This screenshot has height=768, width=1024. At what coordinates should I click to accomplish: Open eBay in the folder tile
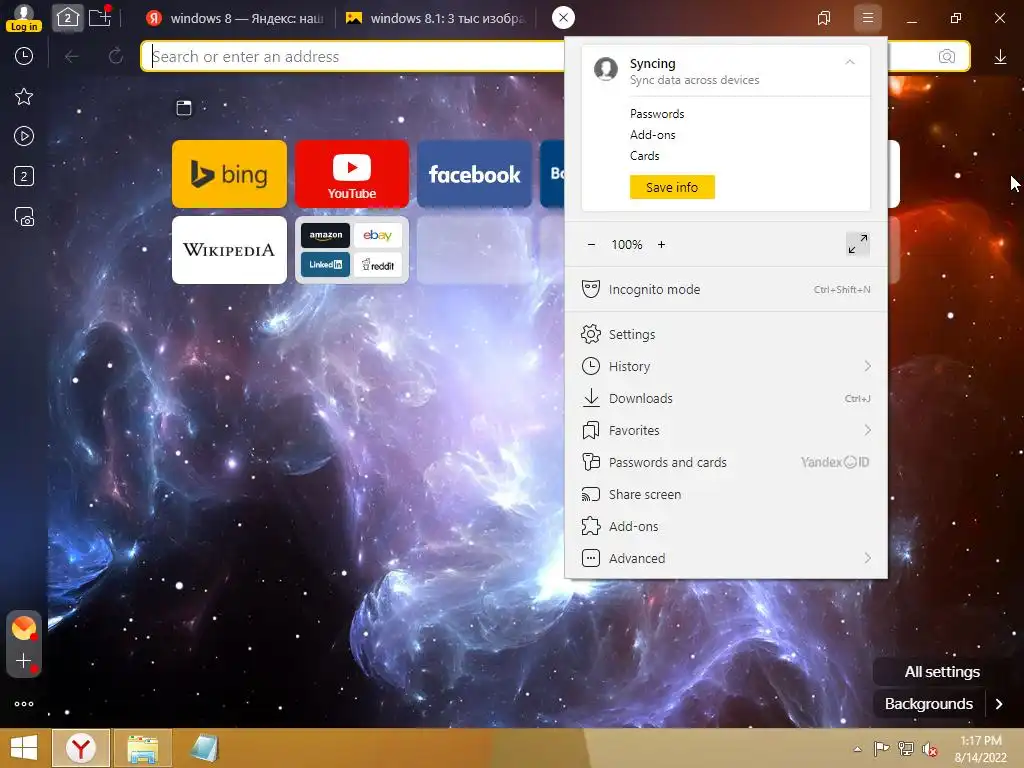pos(377,235)
